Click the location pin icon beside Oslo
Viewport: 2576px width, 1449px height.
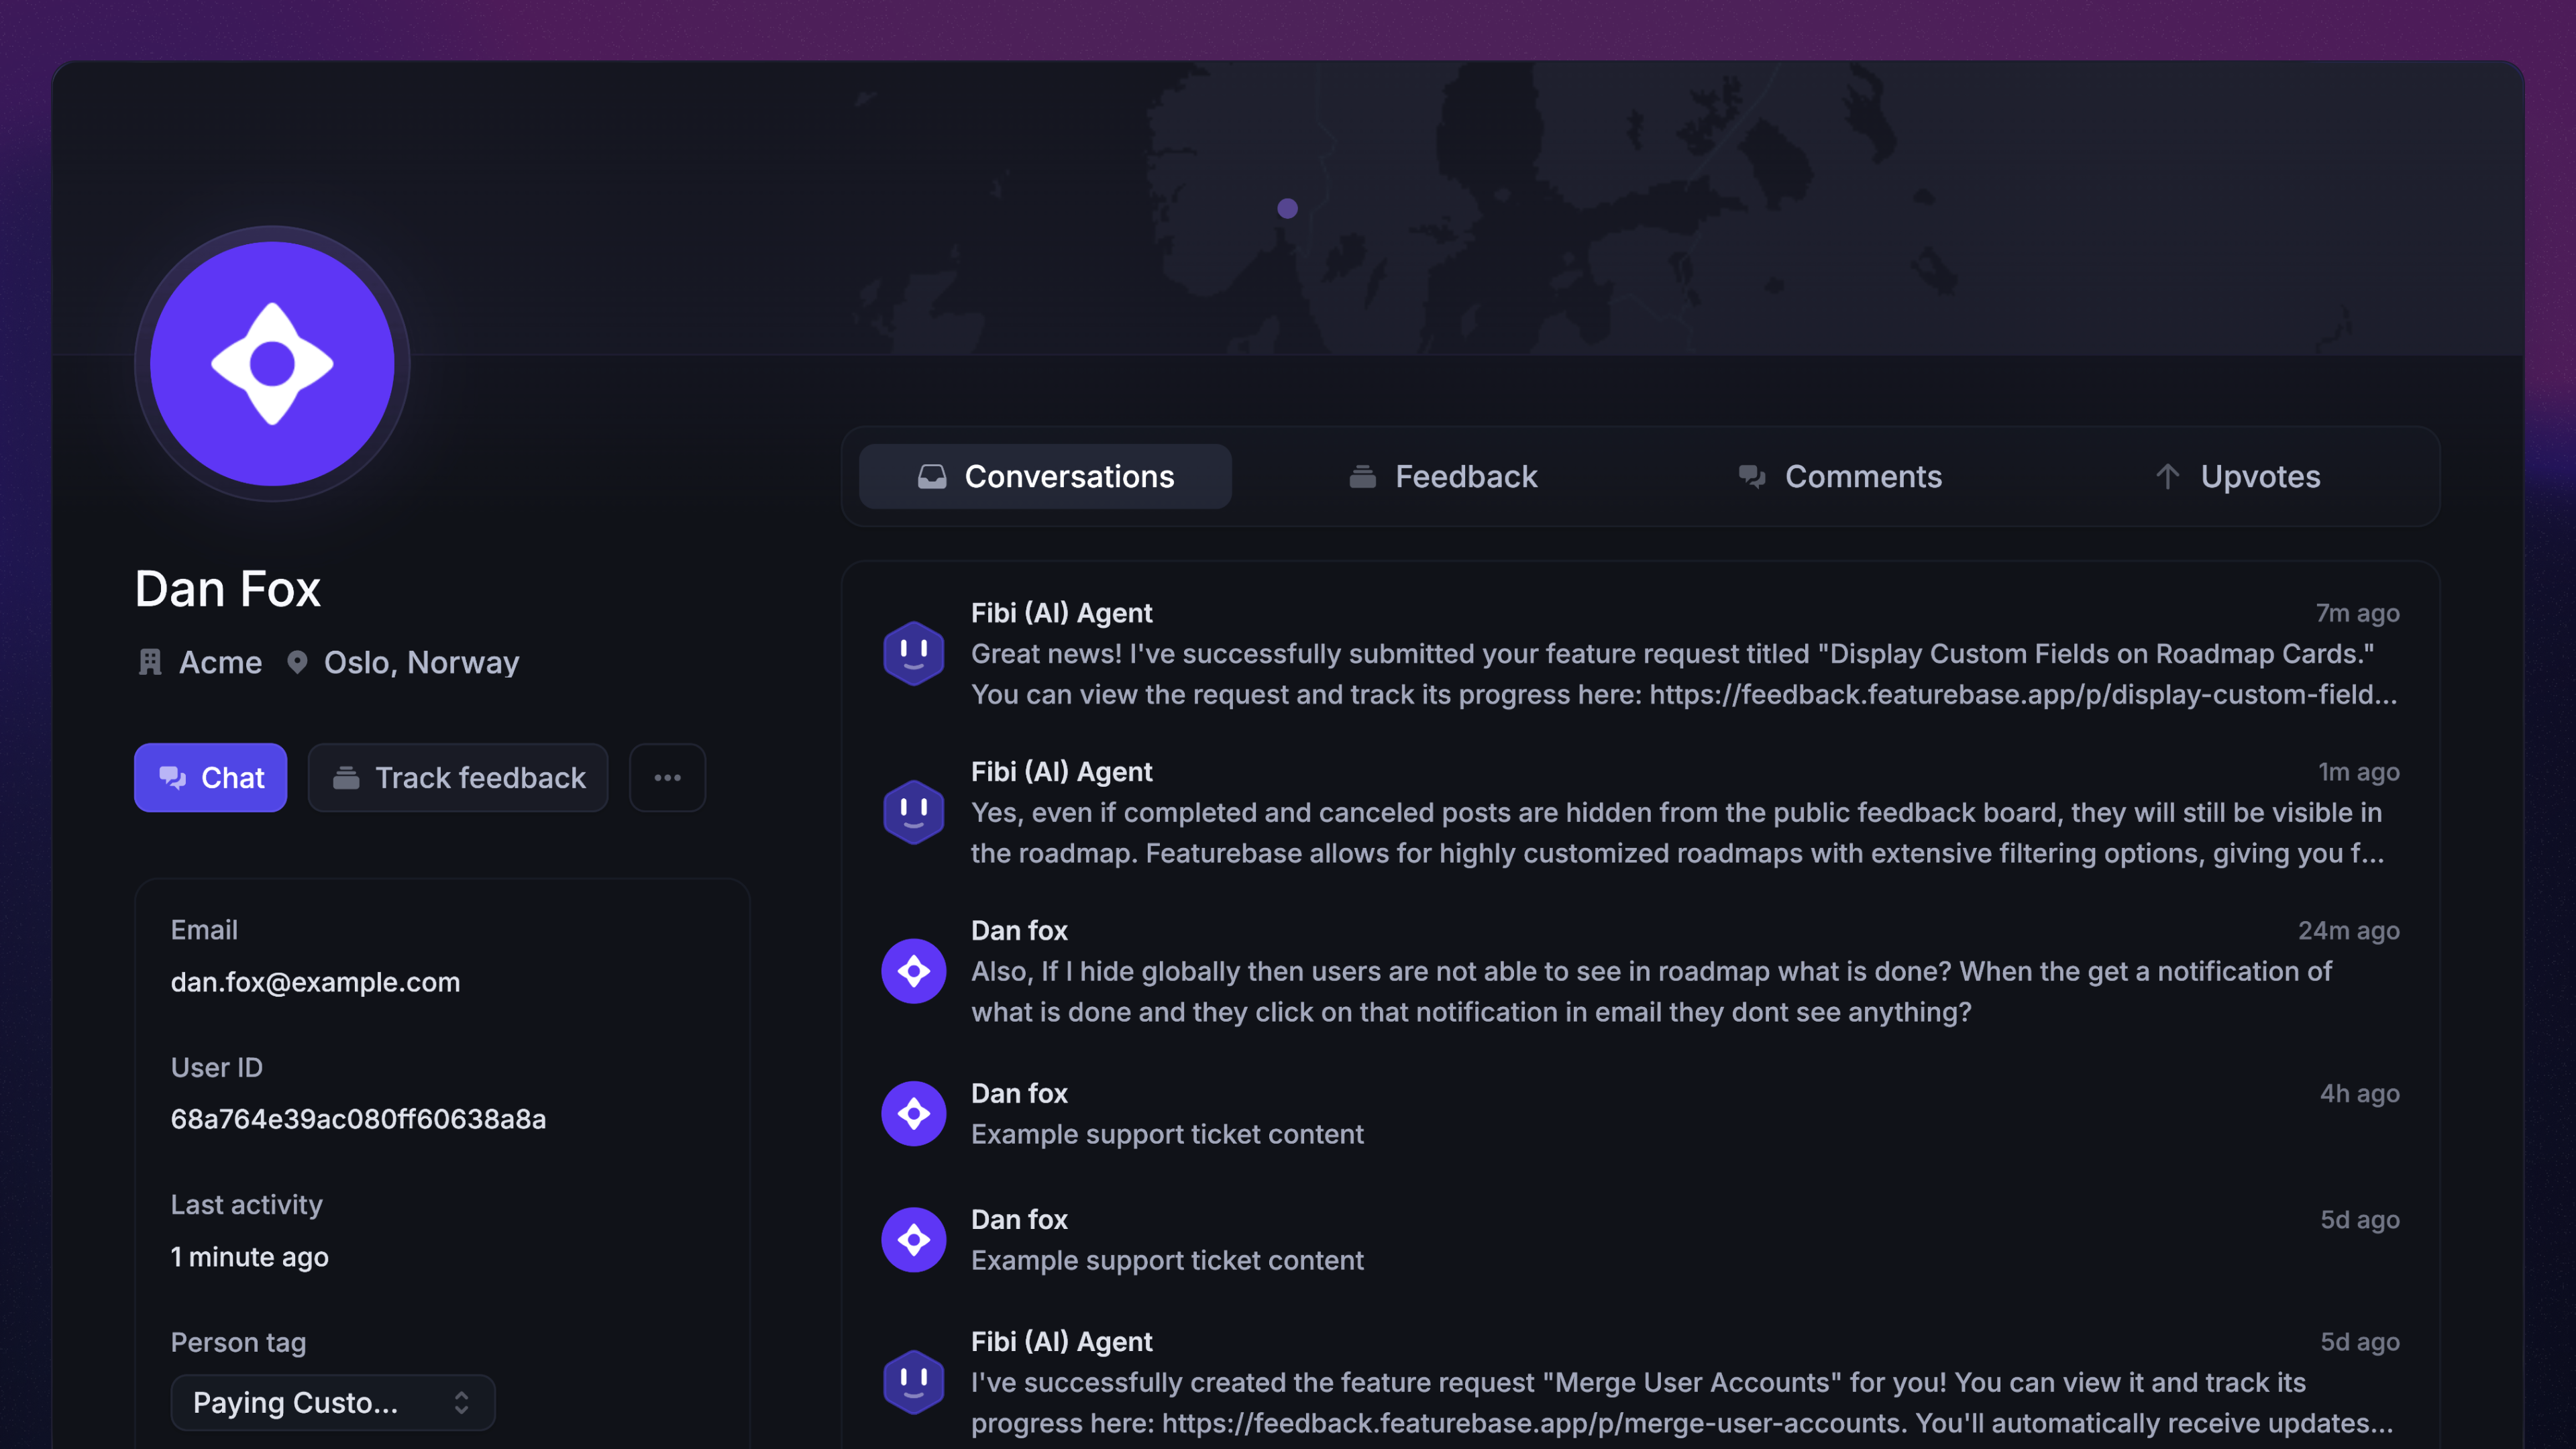[297, 662]
